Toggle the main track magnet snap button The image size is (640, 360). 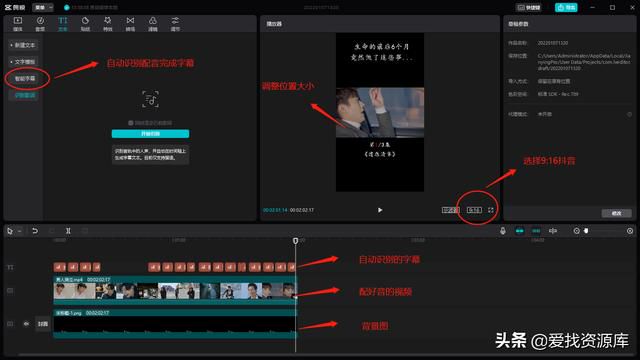coord(520,231)
